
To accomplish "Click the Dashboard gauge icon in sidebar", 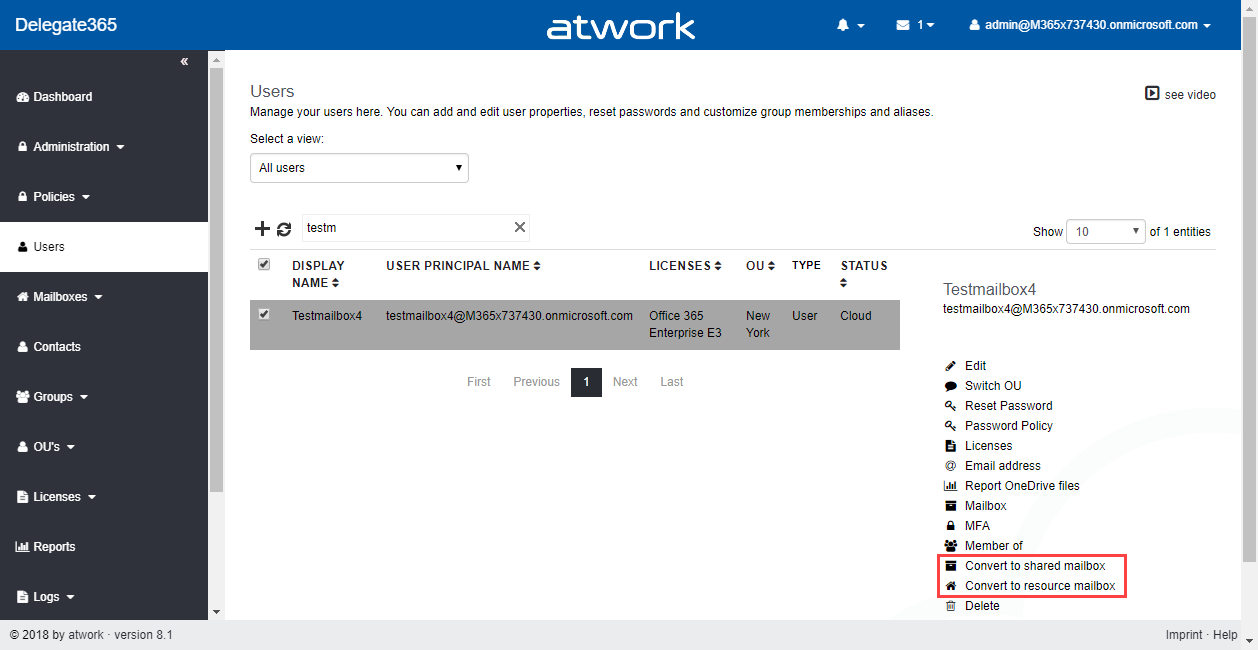I will [23, 97].
